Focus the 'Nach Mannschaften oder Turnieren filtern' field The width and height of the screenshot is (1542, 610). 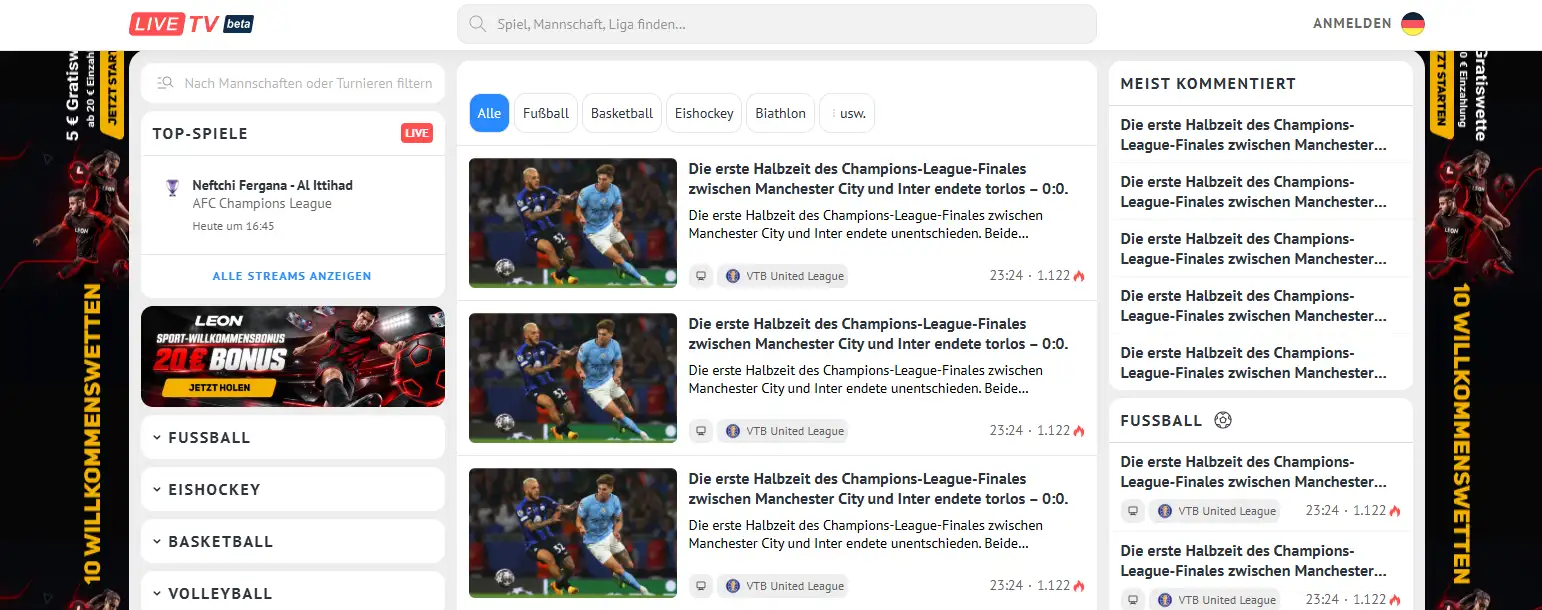pos(293,83)
